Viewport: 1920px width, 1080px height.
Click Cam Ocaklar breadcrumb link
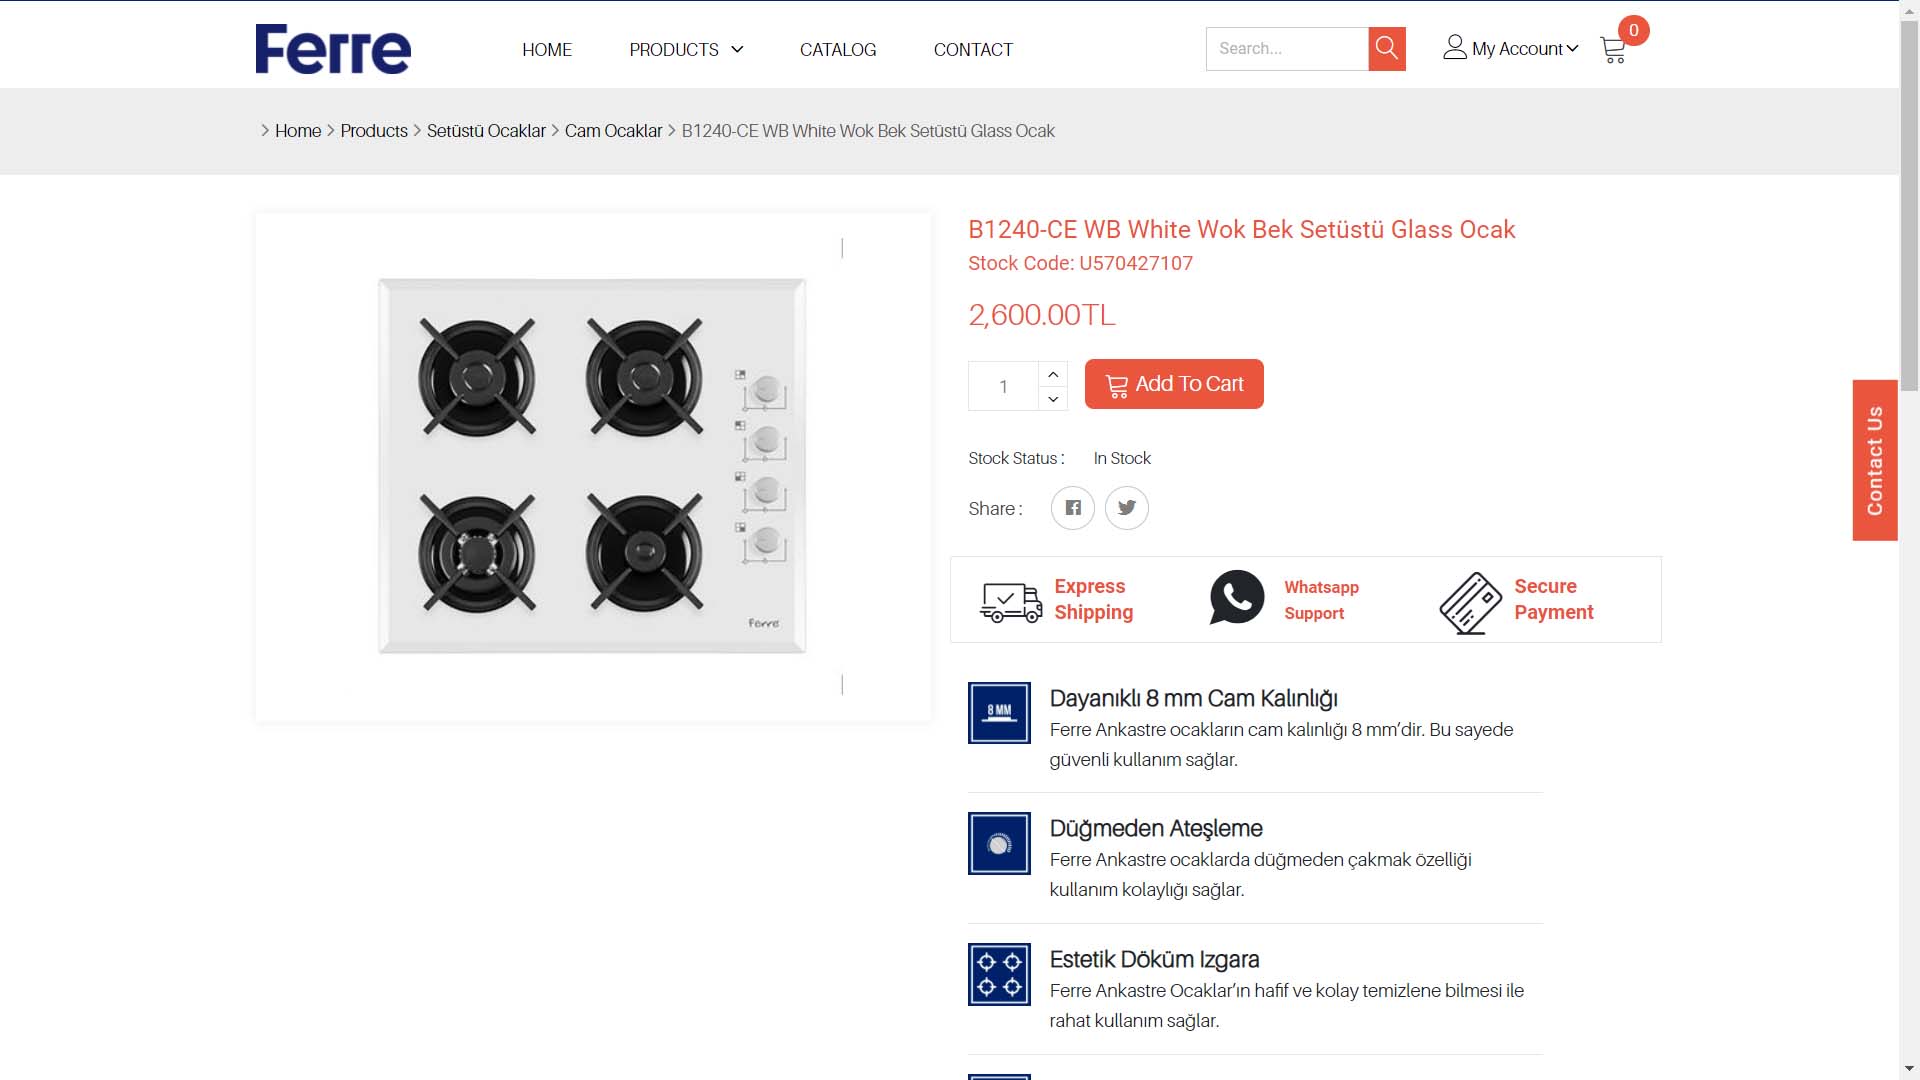pos(613,131)
